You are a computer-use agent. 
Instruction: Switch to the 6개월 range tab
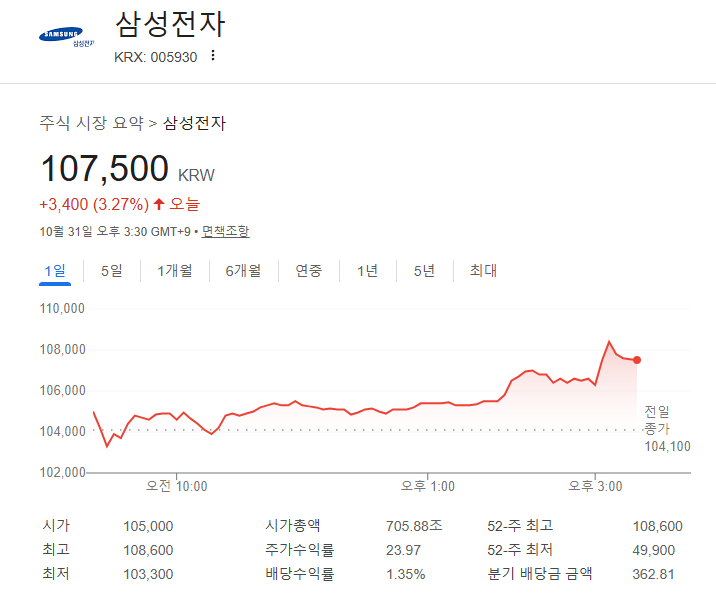(x=243, y=271)
